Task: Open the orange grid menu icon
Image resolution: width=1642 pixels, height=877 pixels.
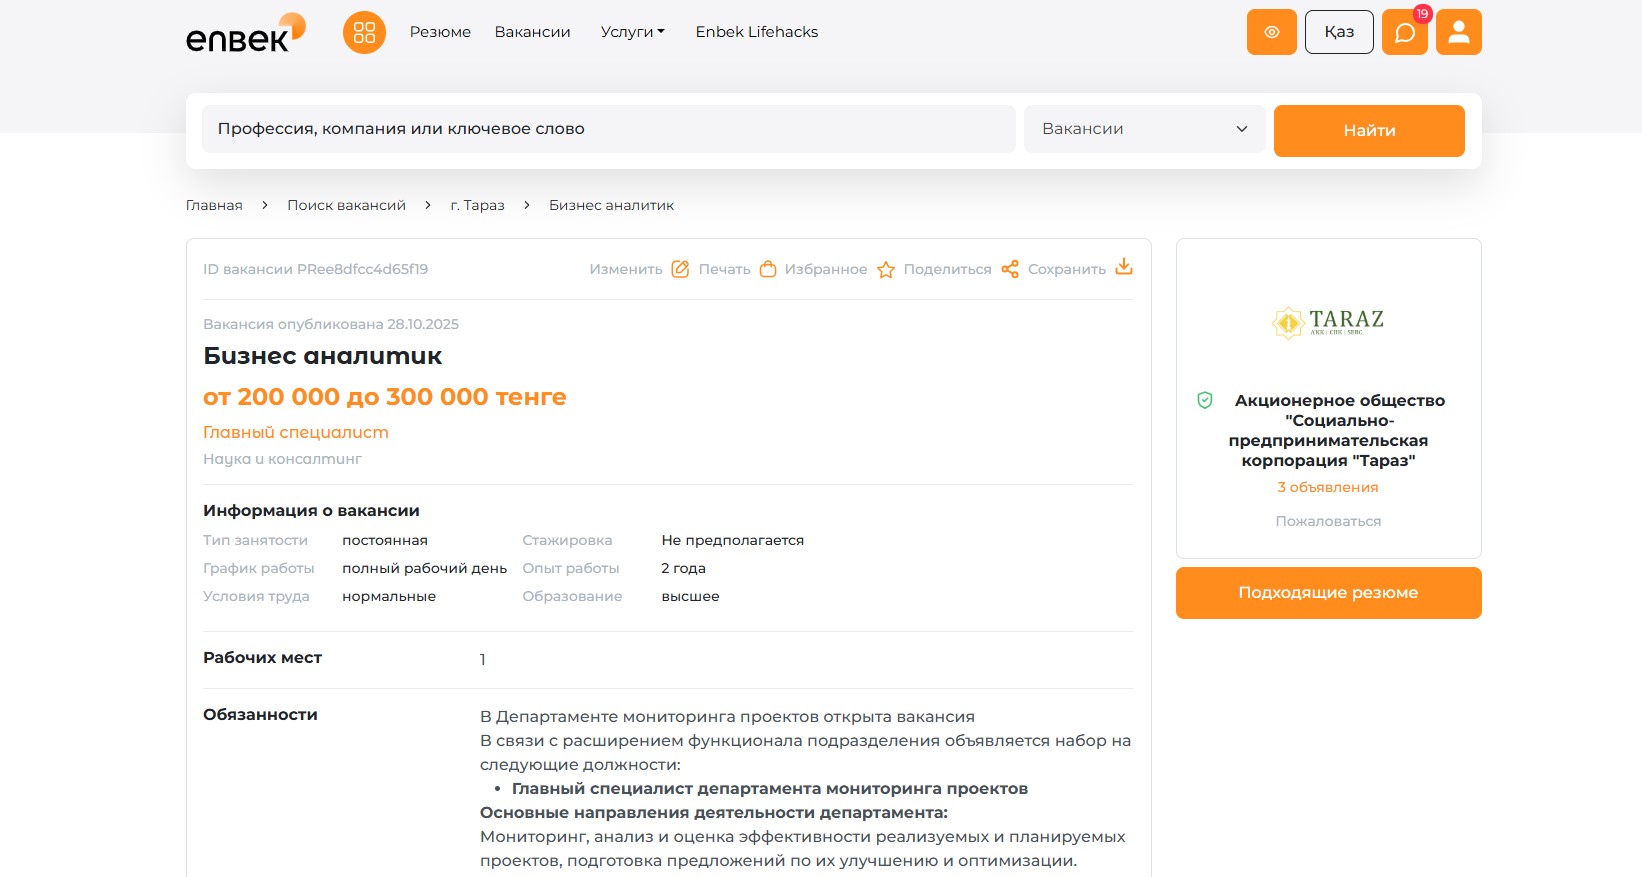Action: tap(364, 32)
